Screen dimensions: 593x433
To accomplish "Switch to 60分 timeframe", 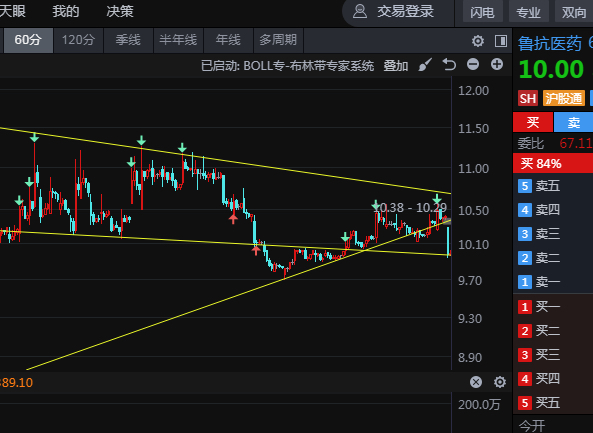I will click(28, 40).
